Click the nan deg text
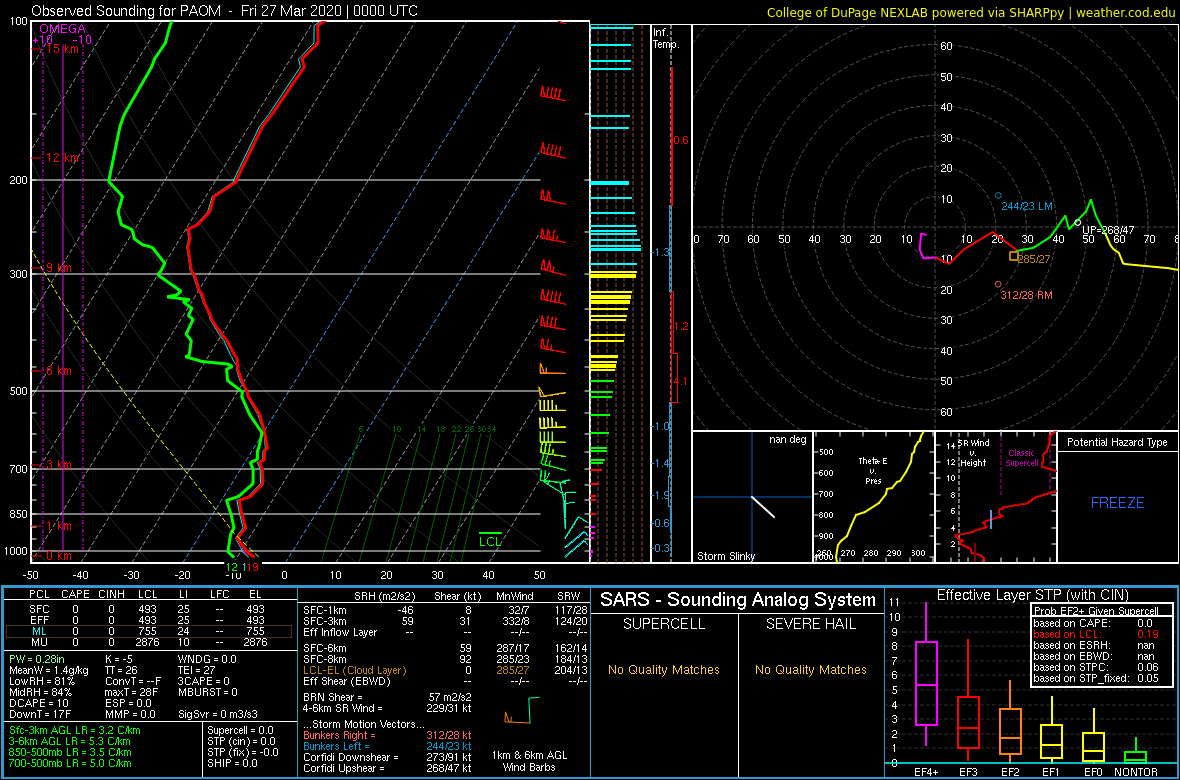The width and height of the screenshot is (1180, 780). point(786,440)
